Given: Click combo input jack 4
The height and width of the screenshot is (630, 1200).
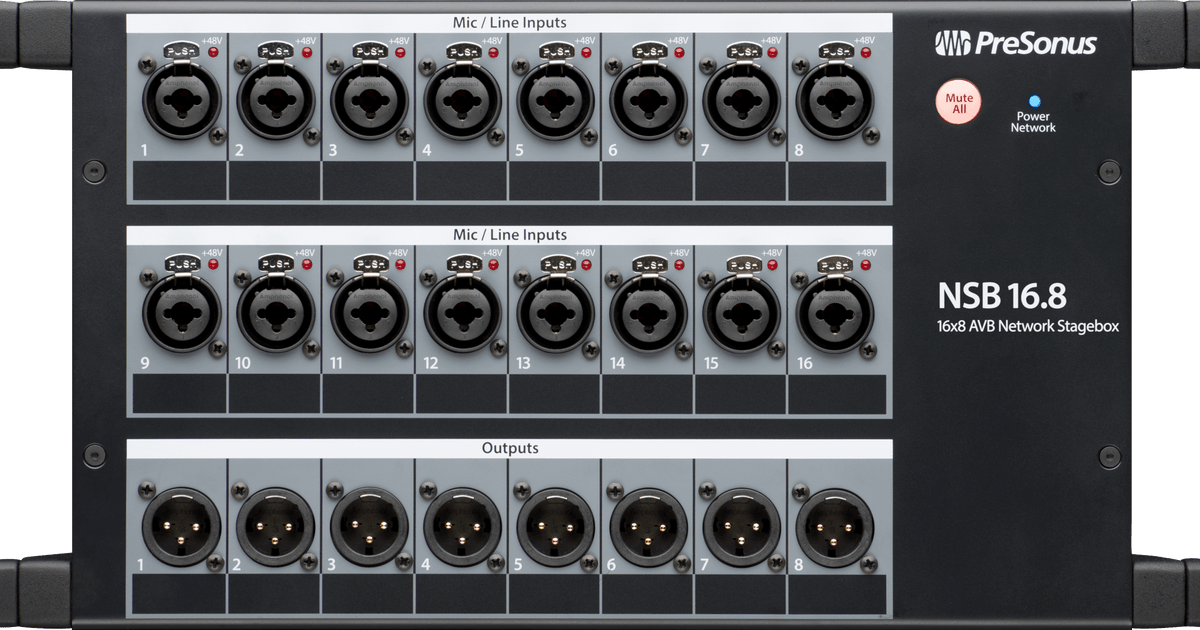Looking at the screenshot, I should coord(462,102).
